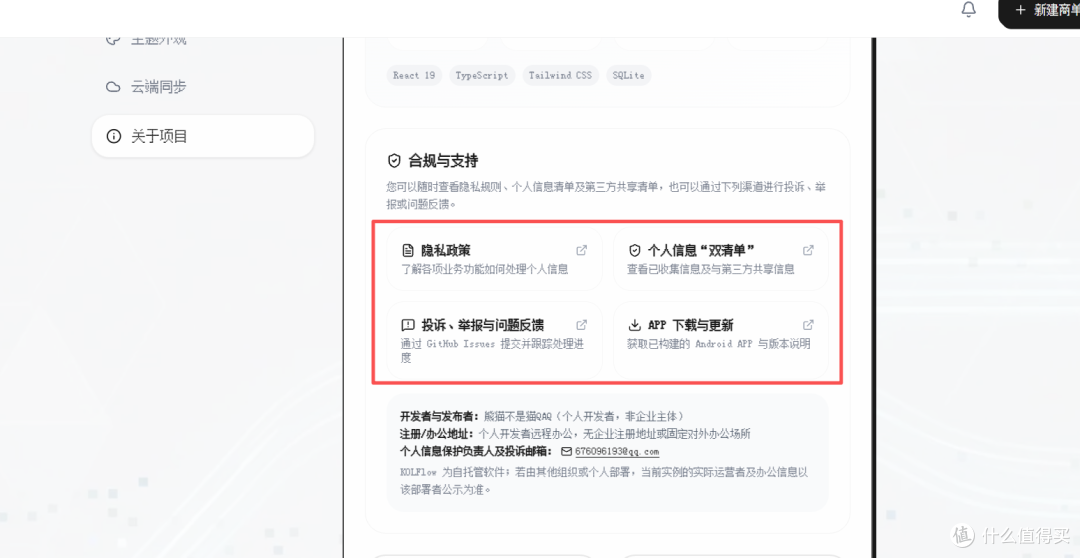Click external-link icon on 个人信息双清单 card
The width and height of the screenshot is (1080, 558).
coord(809,250)
